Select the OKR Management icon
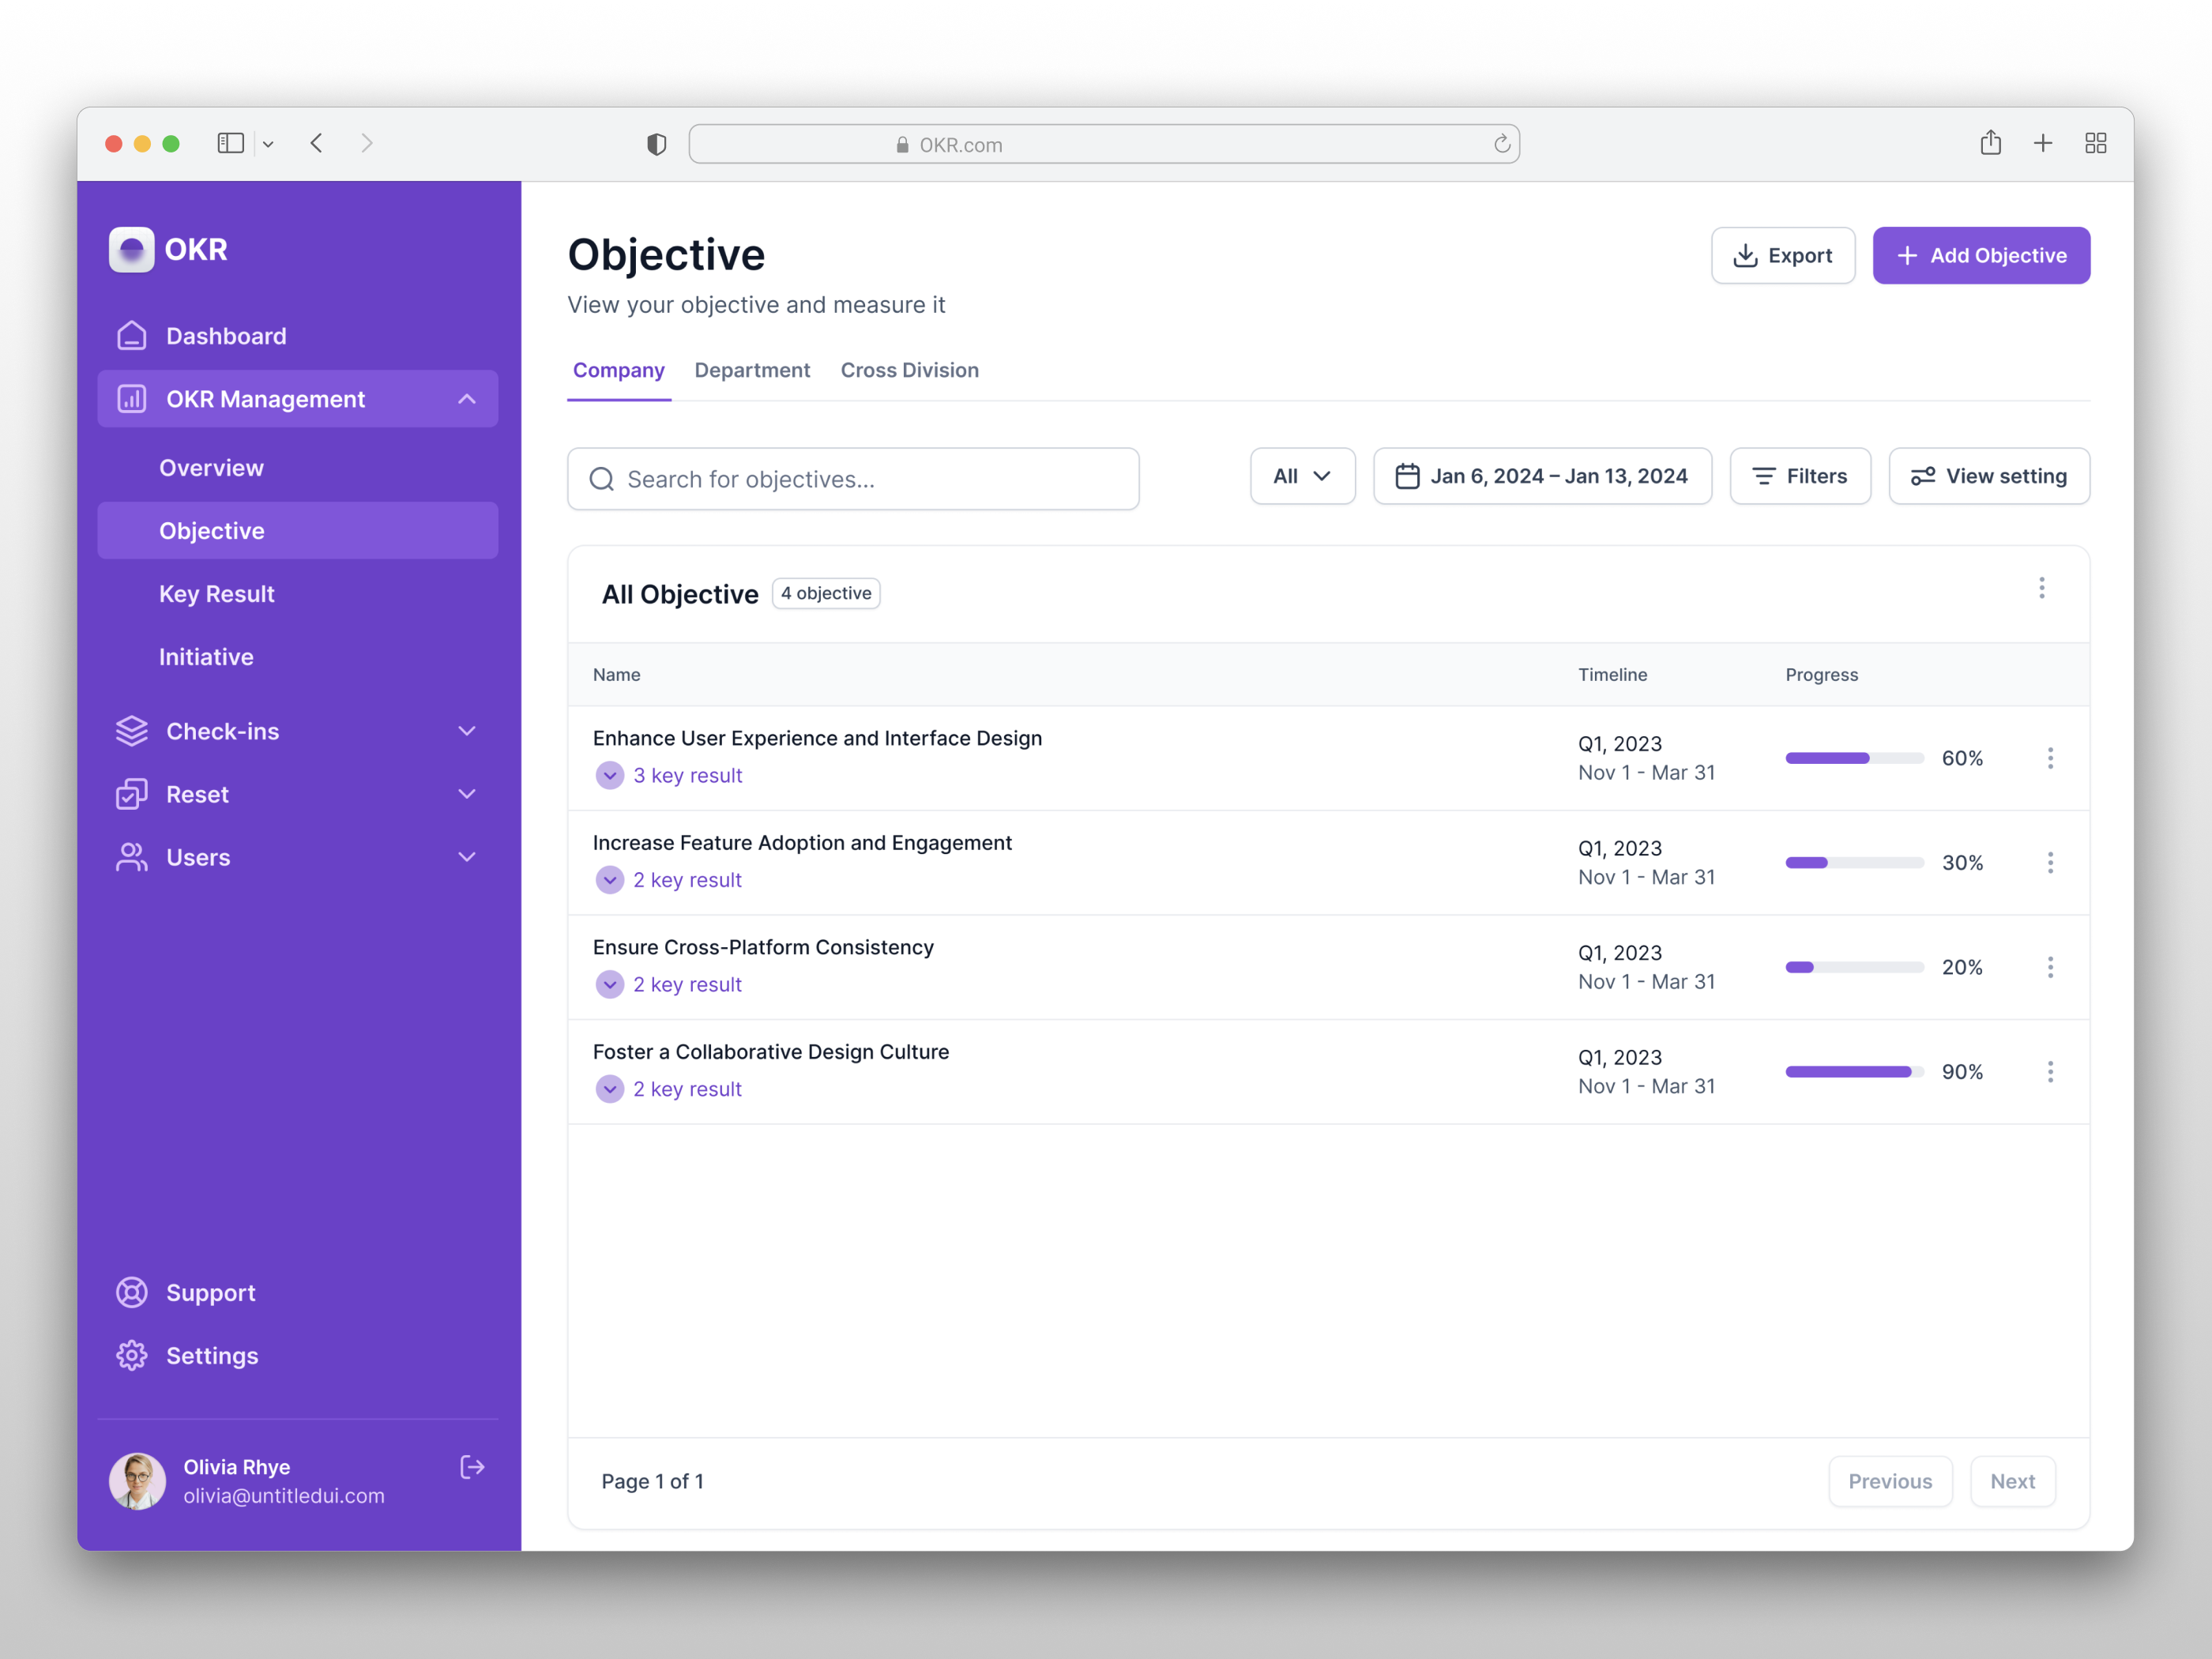This screenshot has width=2212, height=1659. (x=132, y=398)
